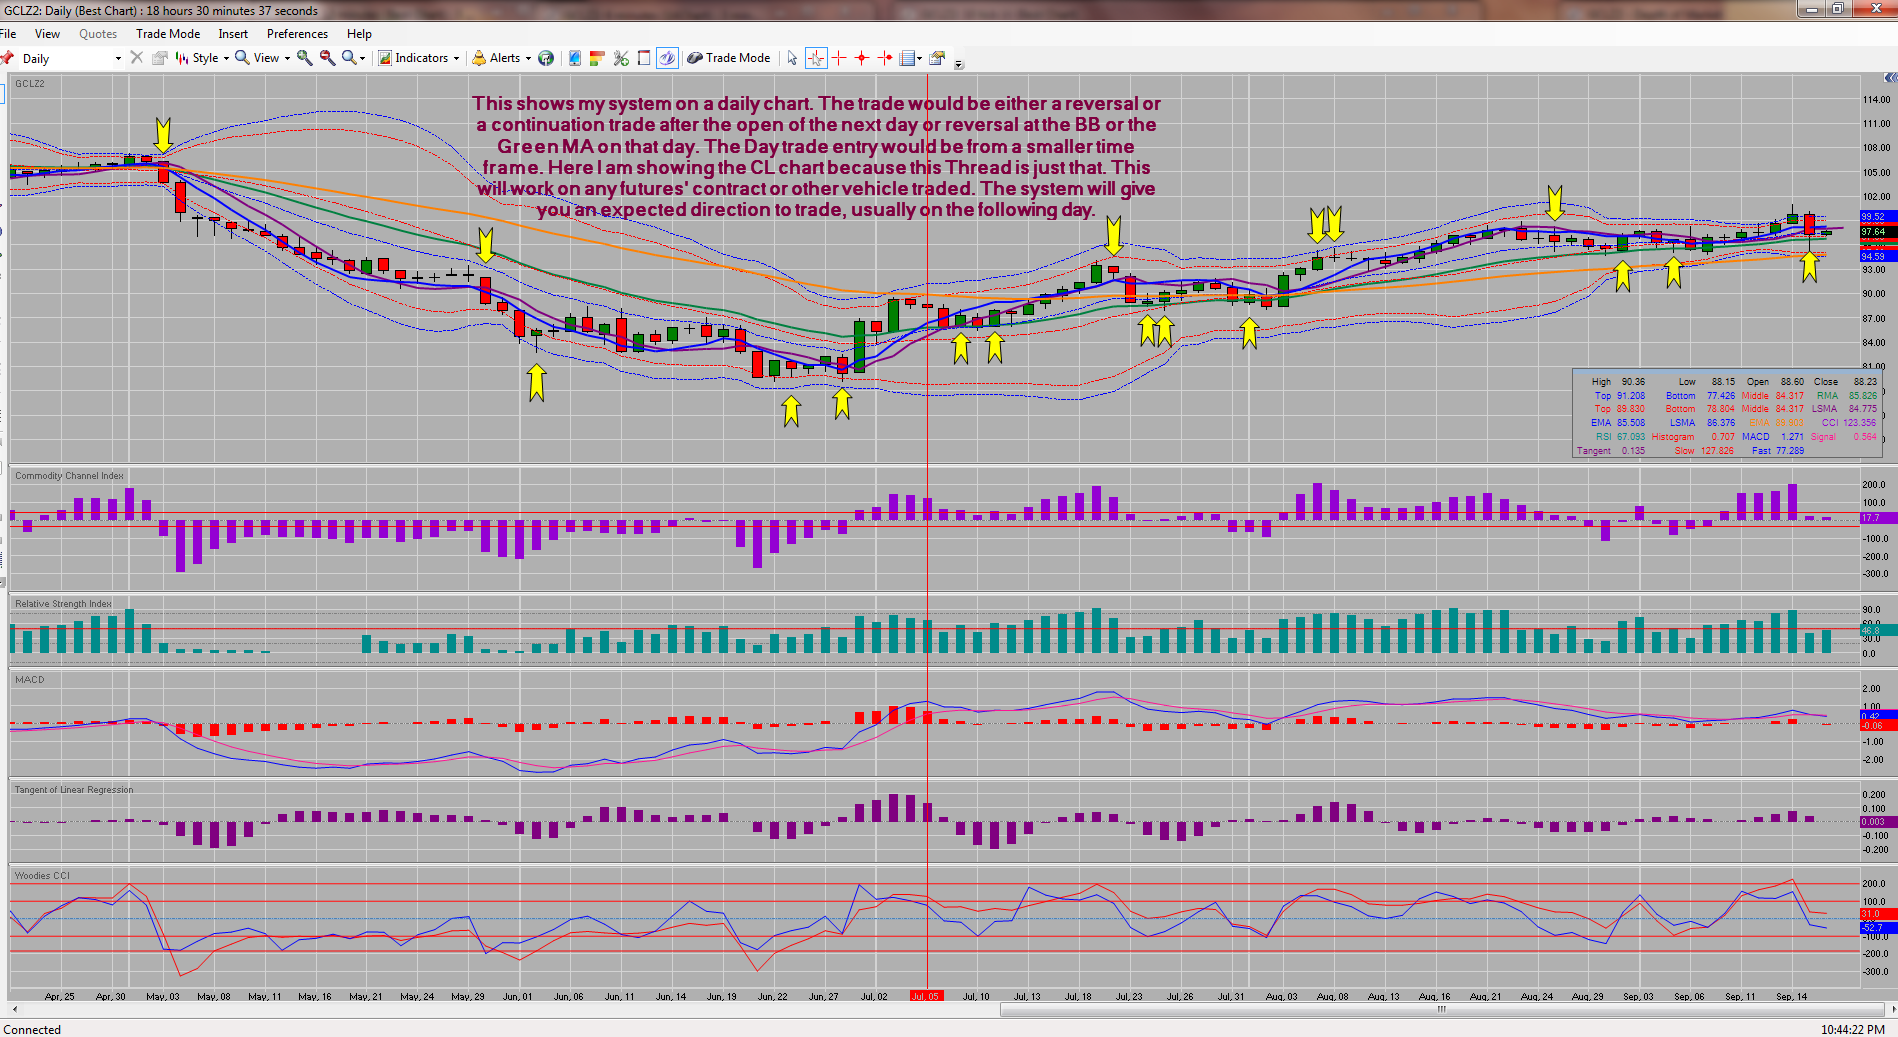Expand the Alerts dropdown arrow

(x=528, y=58)
